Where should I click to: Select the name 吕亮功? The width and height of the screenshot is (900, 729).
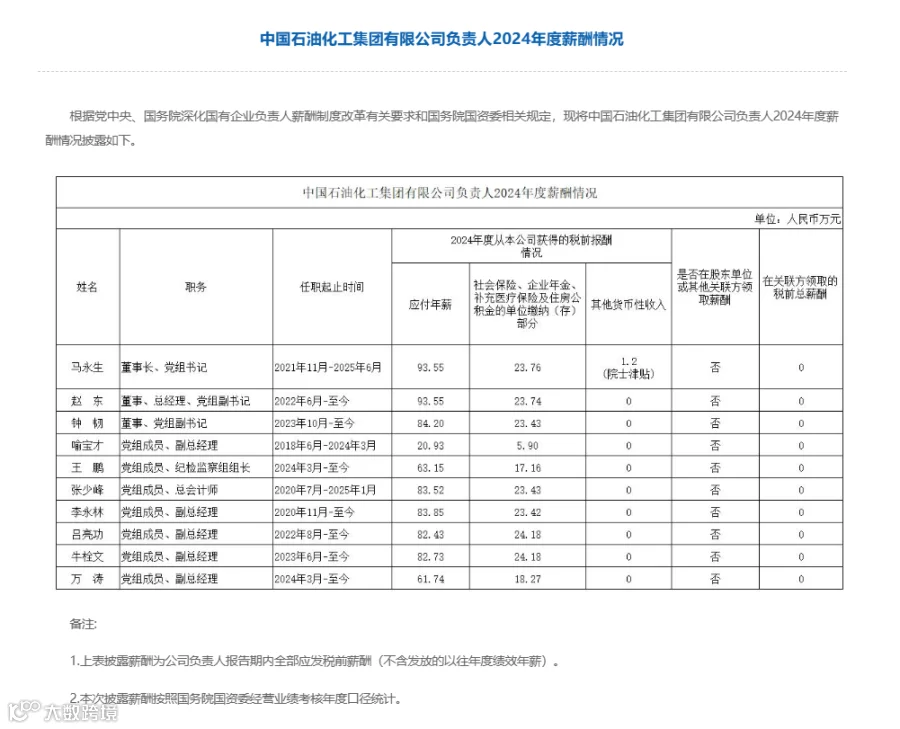coord(87,535)
